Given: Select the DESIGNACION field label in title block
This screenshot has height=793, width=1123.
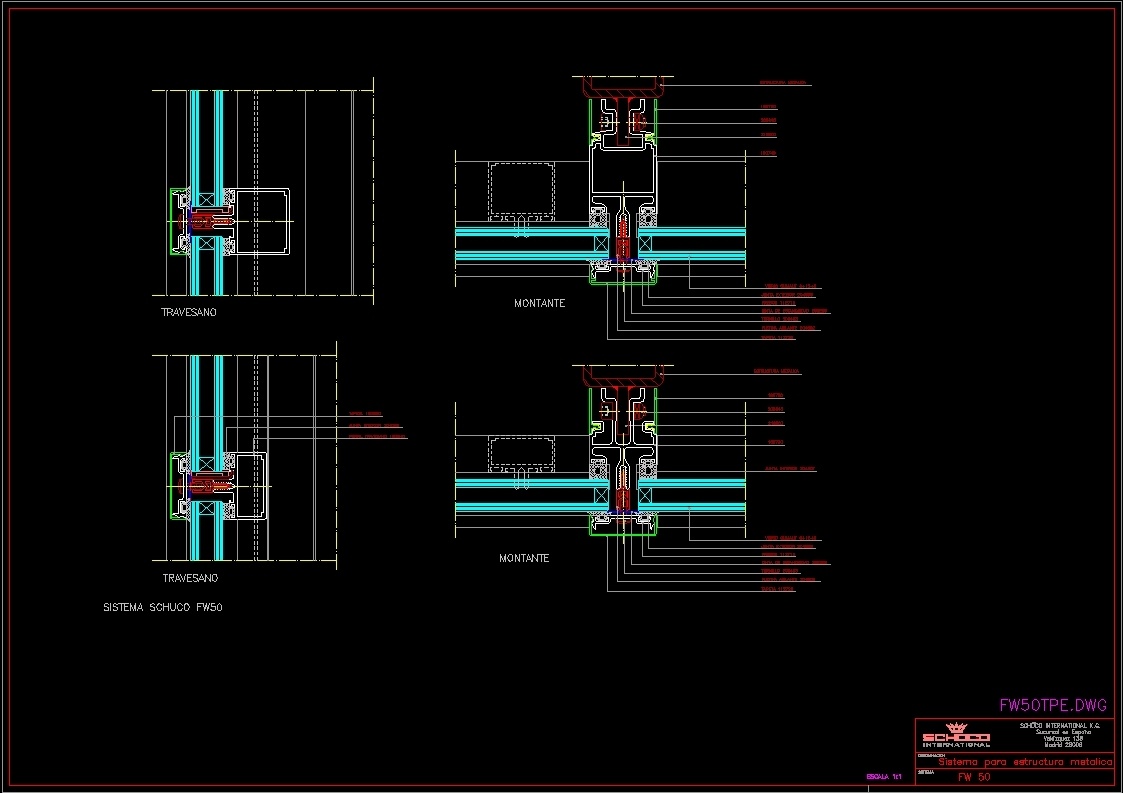Looking at the screenshot, I should [930, 755].
